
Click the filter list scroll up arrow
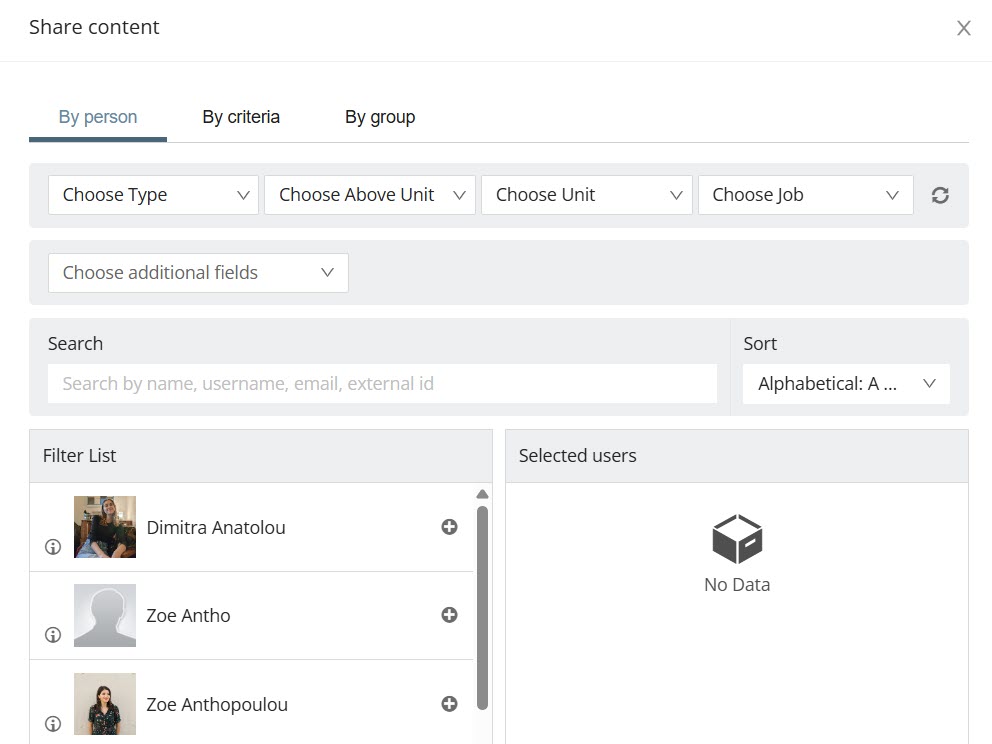(x=482, y=494)
